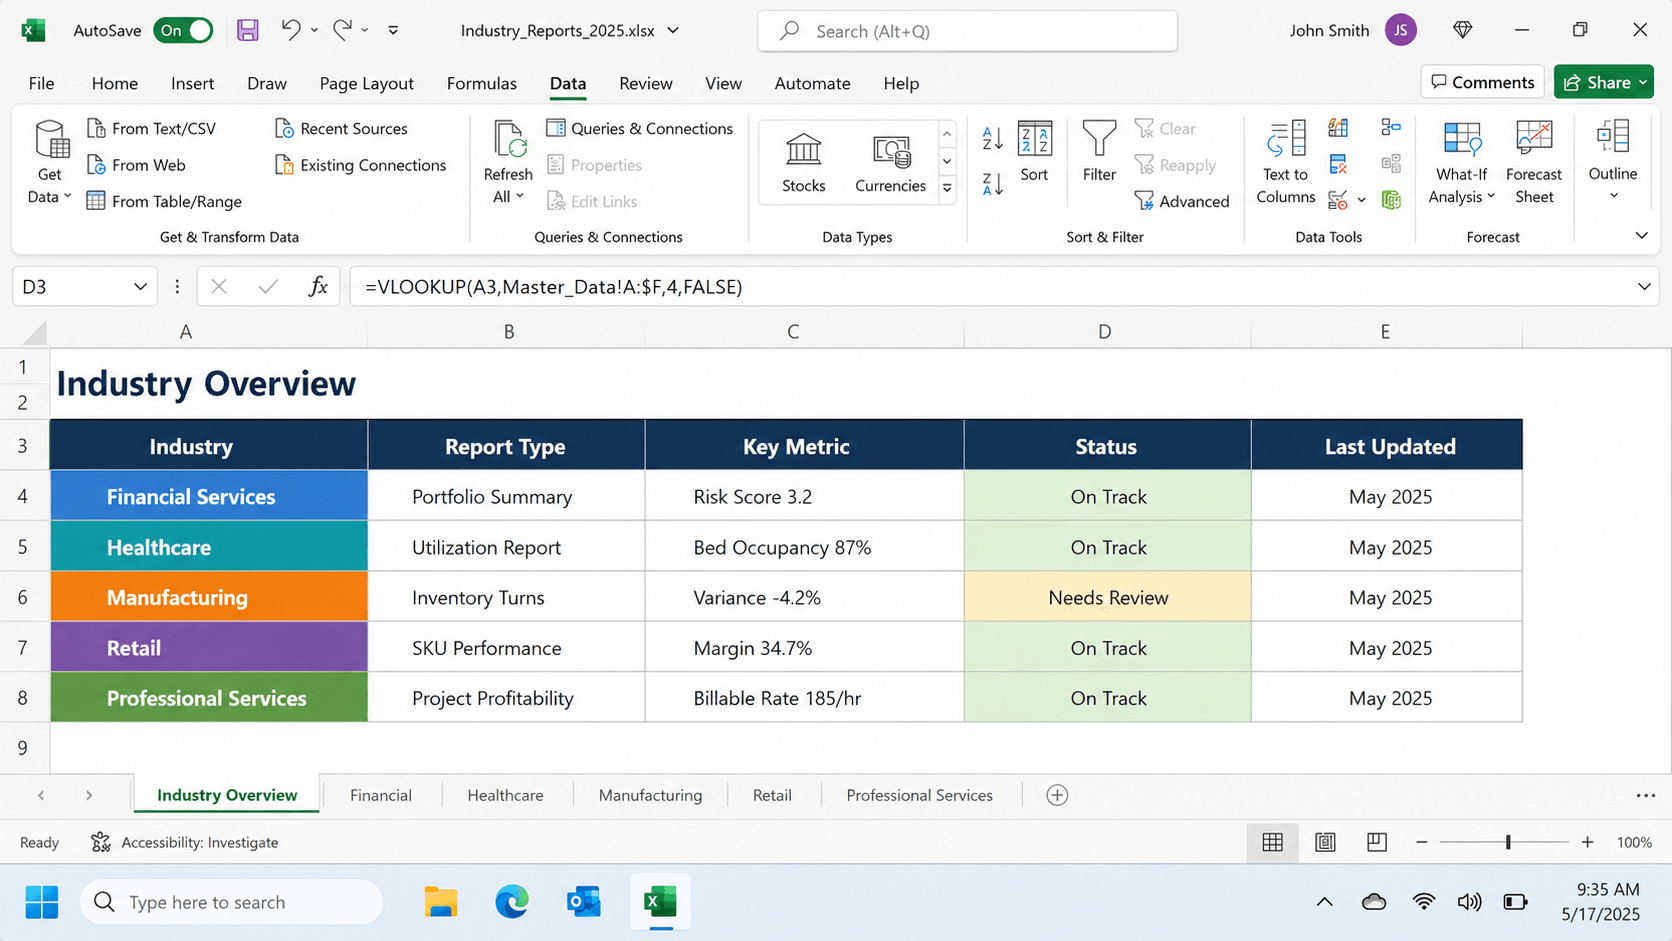
Task: Open Forecast Sheet tool
Action: 1533,162
